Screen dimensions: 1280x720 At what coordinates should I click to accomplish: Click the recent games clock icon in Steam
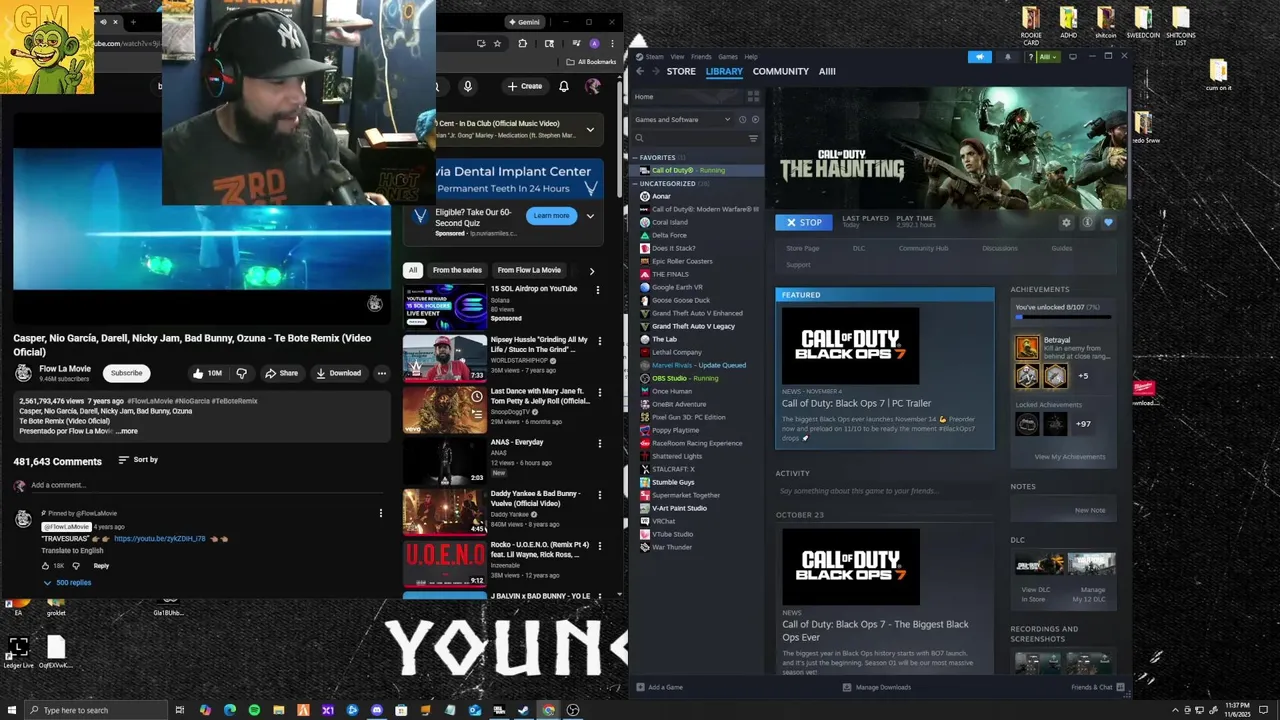[x=742, y=120]
